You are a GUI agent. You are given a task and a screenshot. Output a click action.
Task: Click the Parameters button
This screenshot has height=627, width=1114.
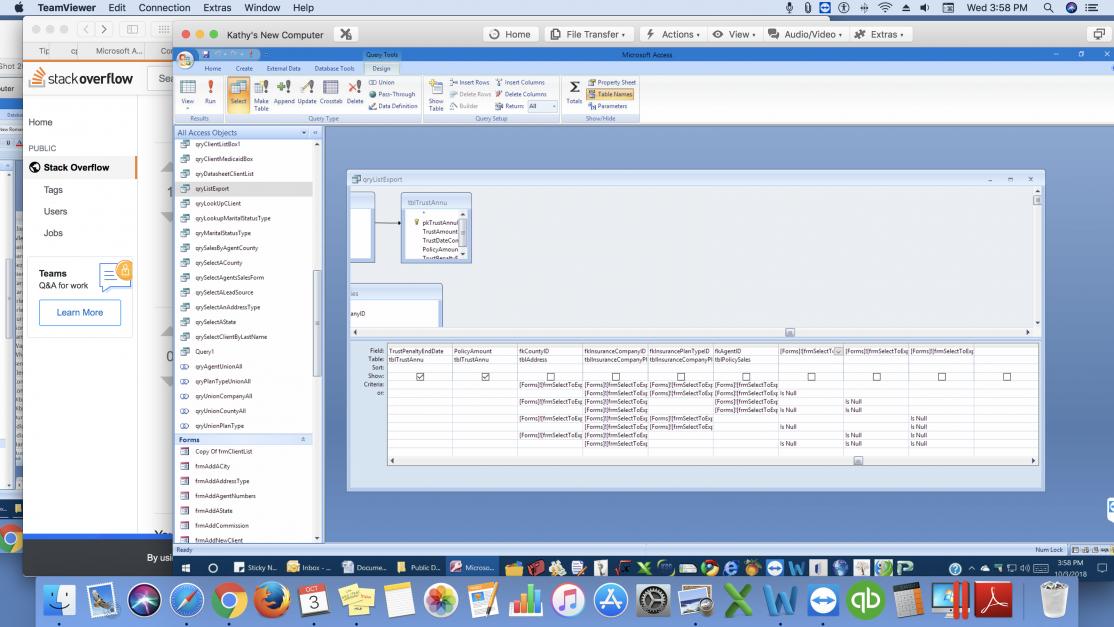(x=608, y=106)
